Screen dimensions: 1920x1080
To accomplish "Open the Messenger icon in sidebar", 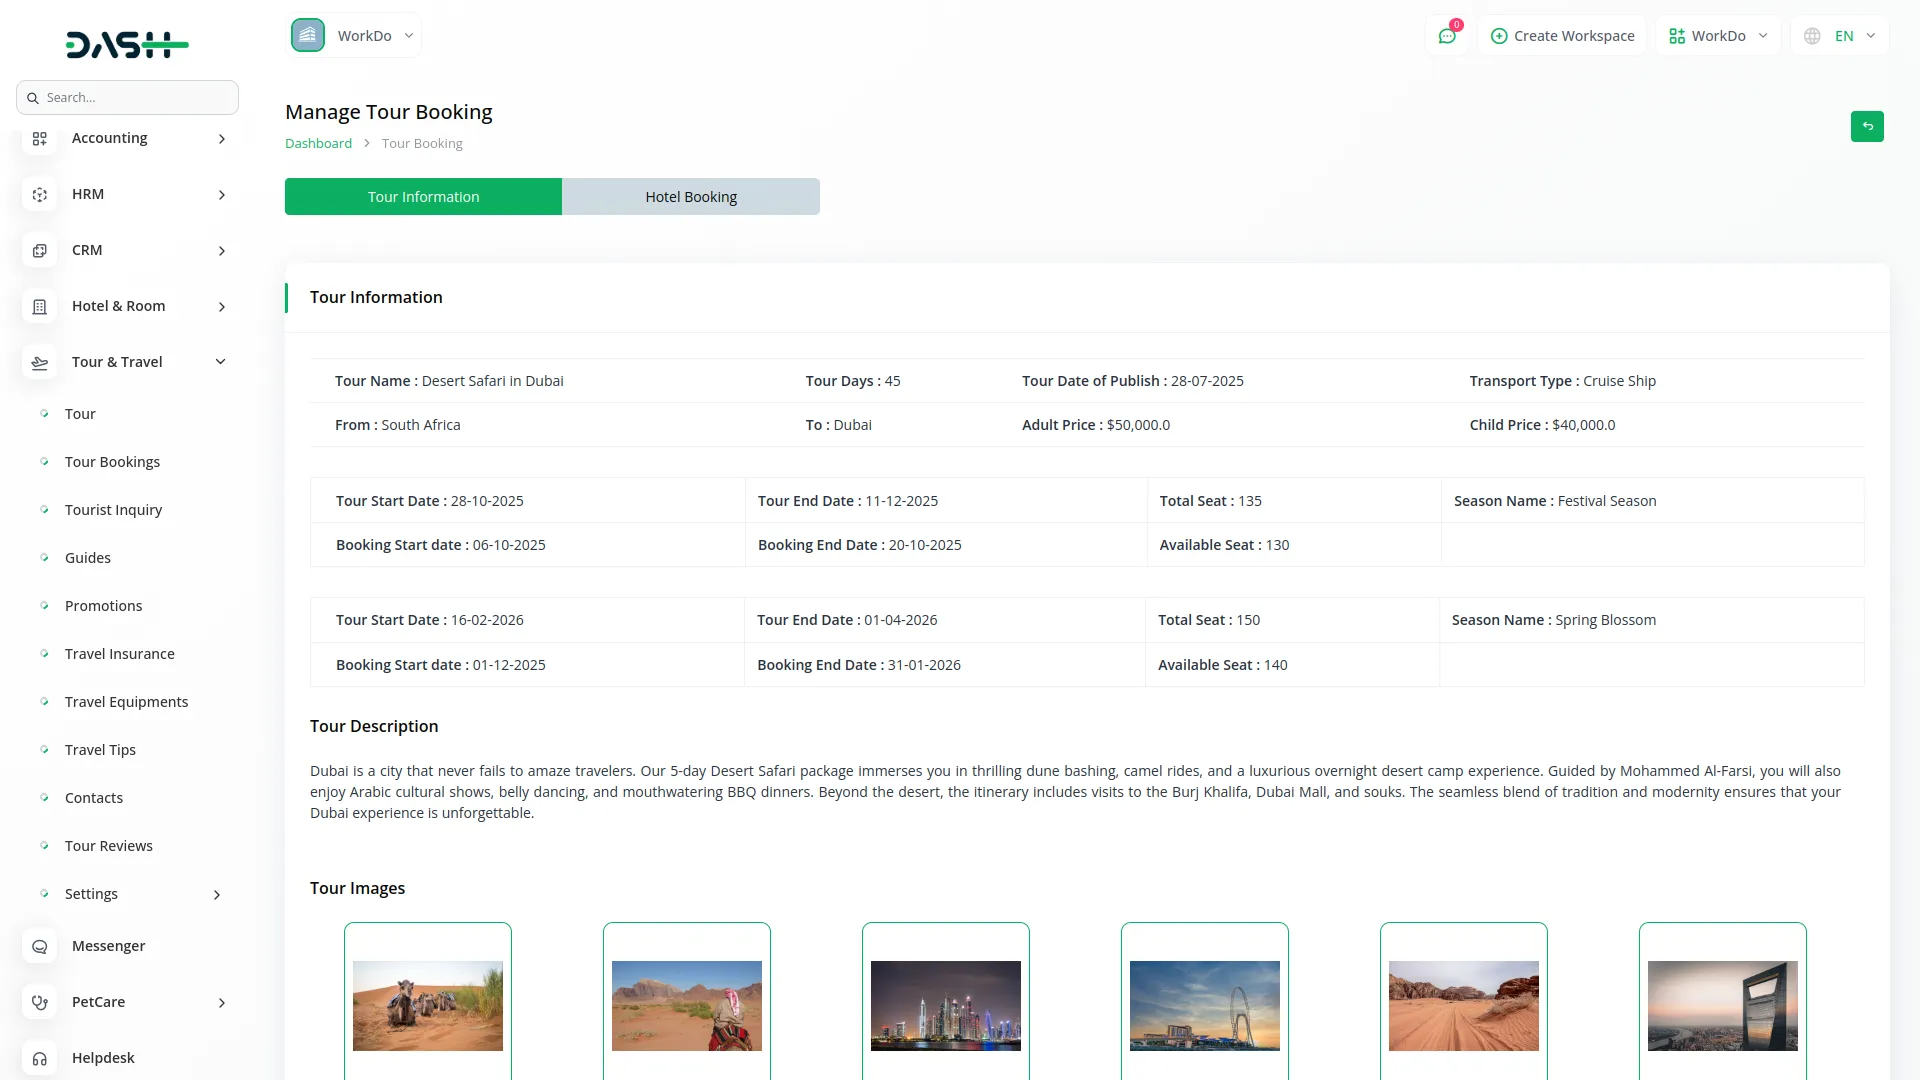I will coord(39,946).
